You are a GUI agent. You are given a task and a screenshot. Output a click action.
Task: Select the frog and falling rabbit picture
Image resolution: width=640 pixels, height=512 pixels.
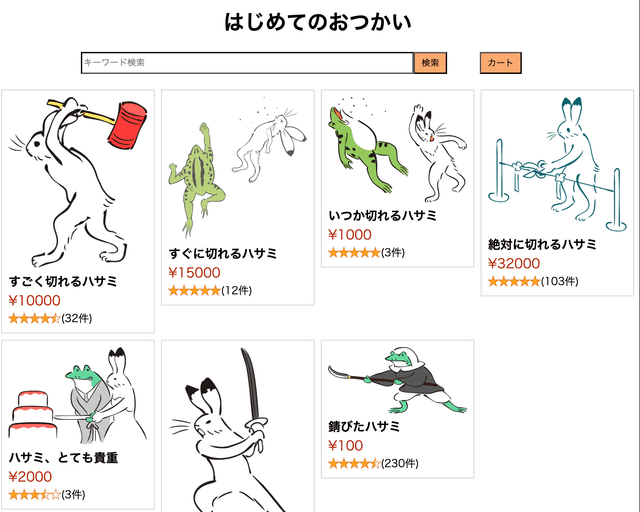coord(238,168)
